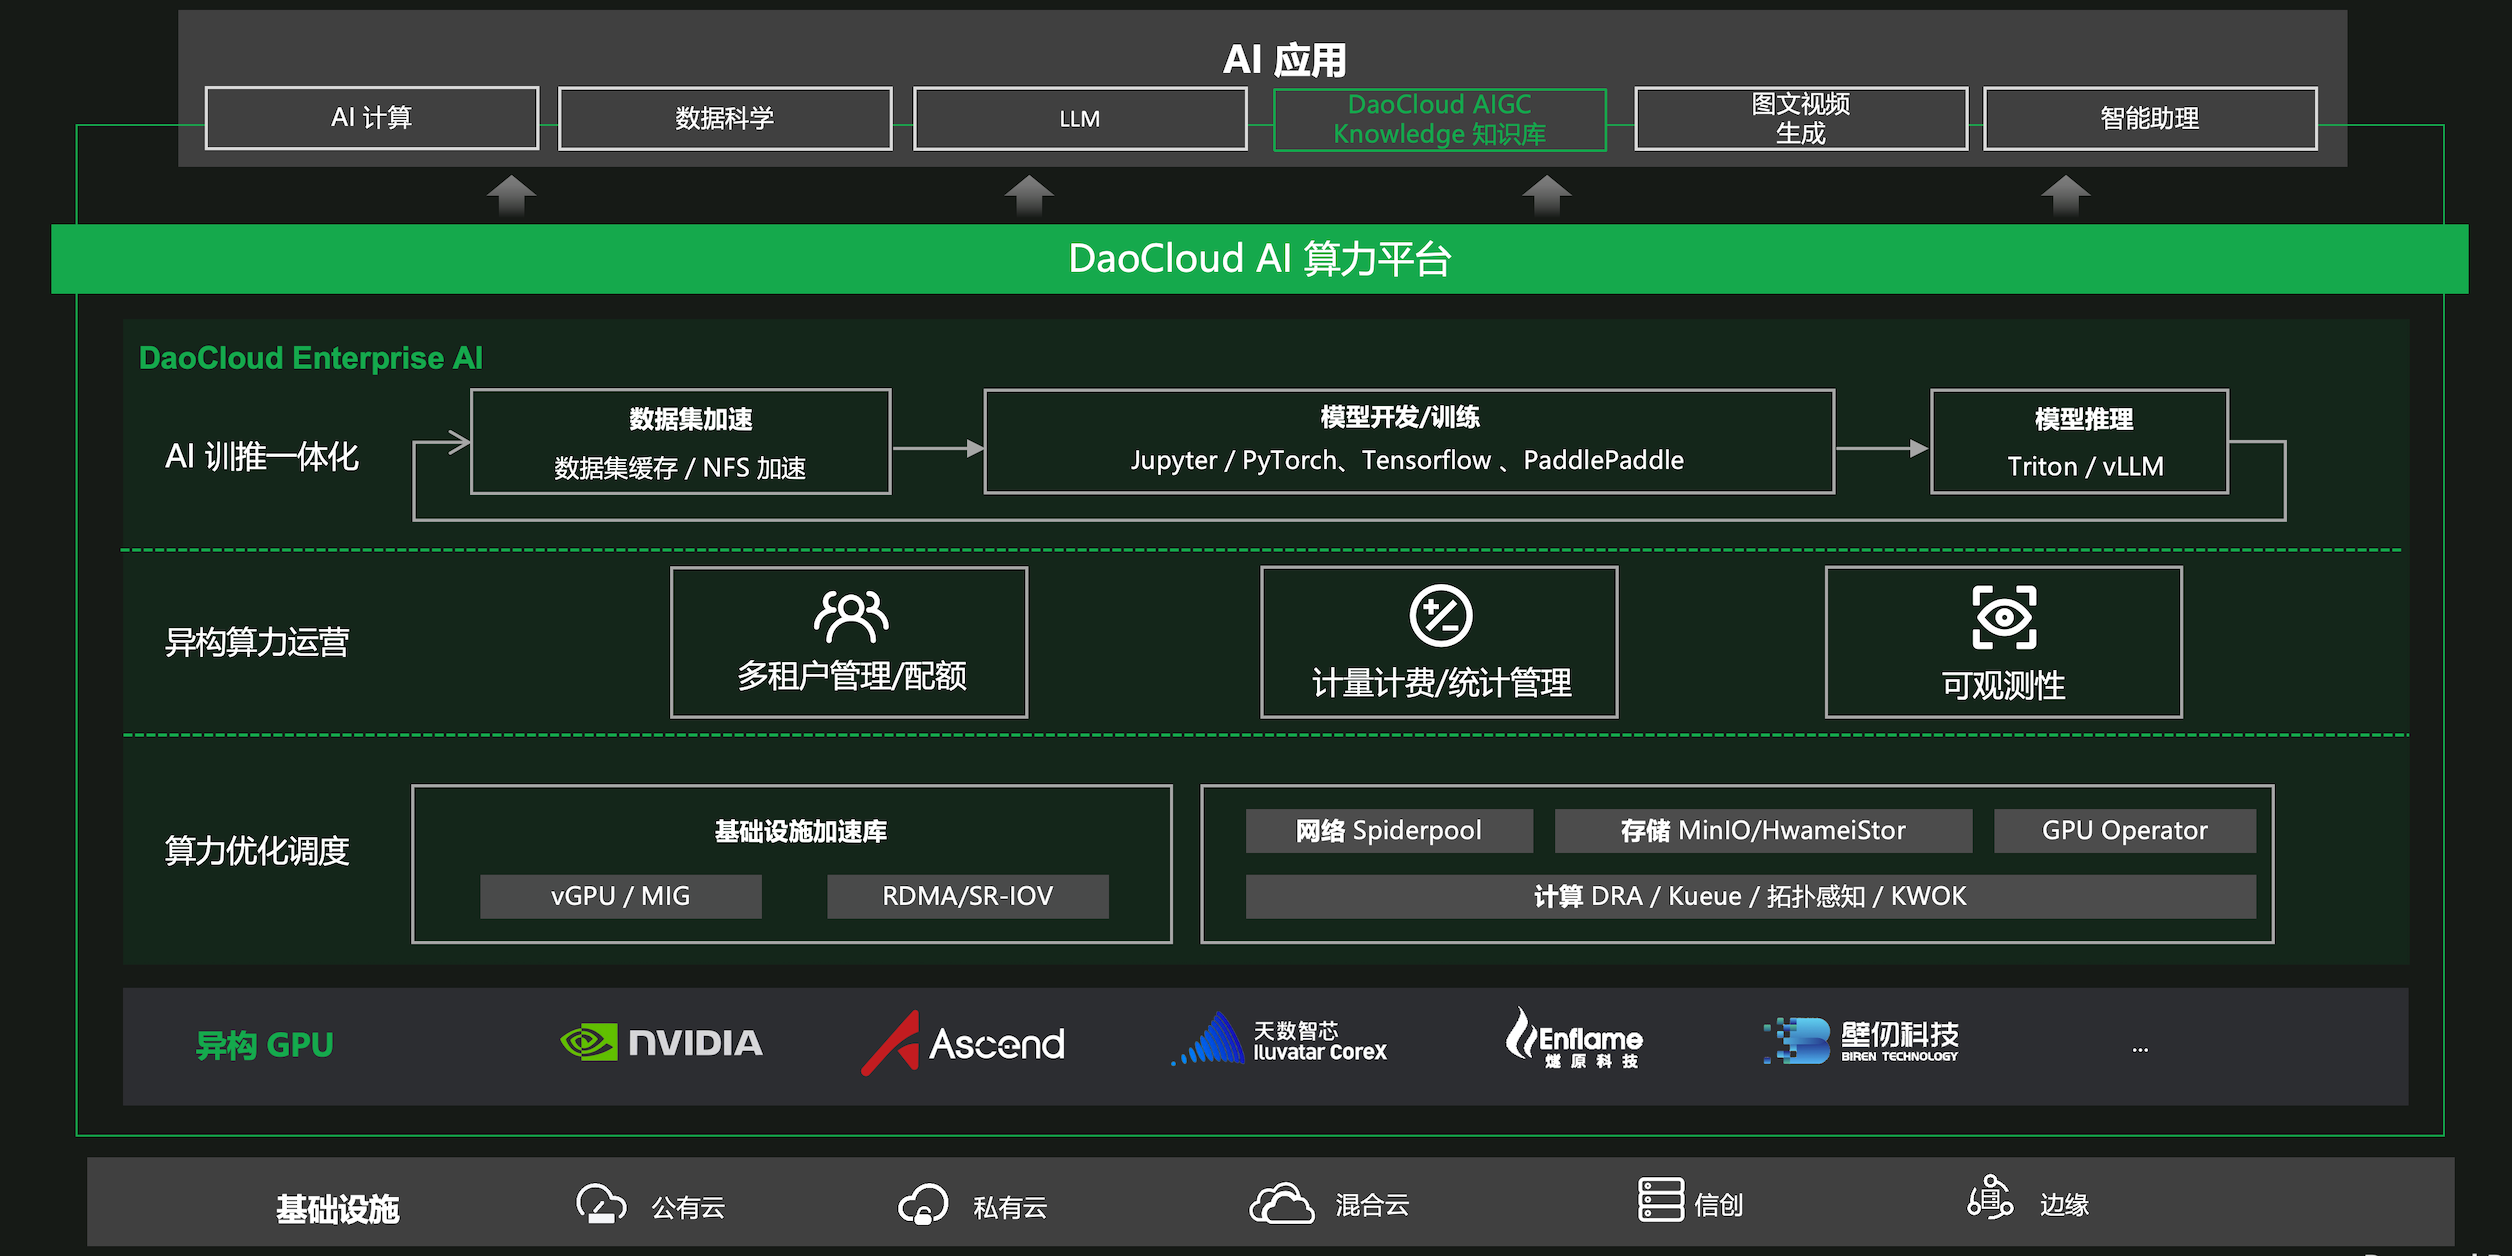This screenshot has height=1256, width=2512.
Task: Select the metering and billing (计量计费) calculator icon
Action: (x=1440, y=614)
